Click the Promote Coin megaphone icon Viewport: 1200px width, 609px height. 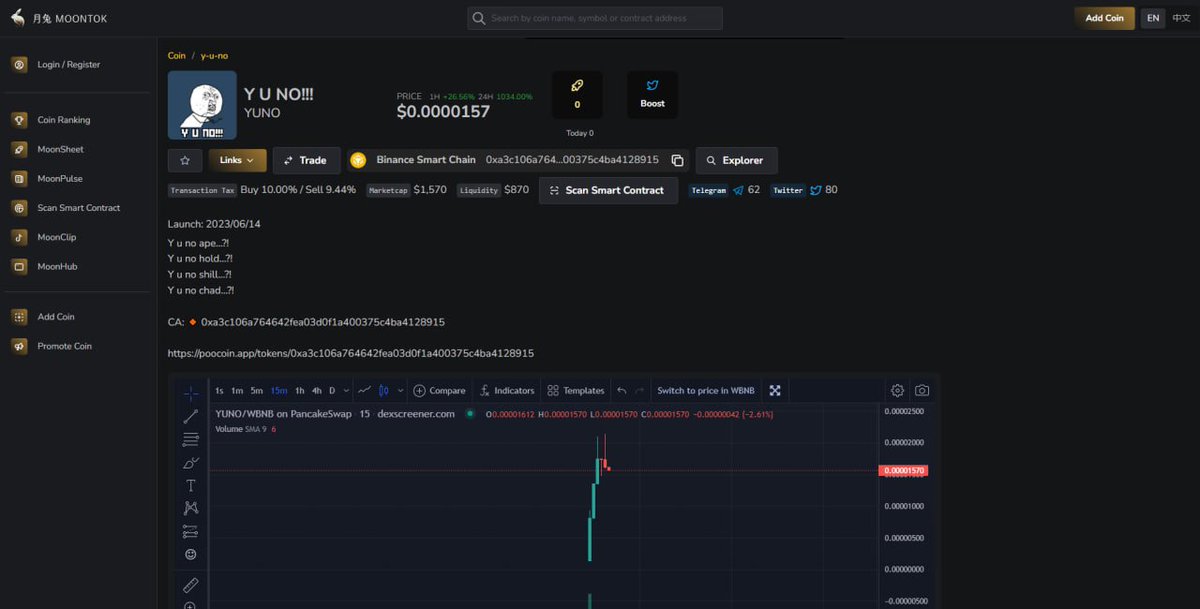[x=19, y=346]
